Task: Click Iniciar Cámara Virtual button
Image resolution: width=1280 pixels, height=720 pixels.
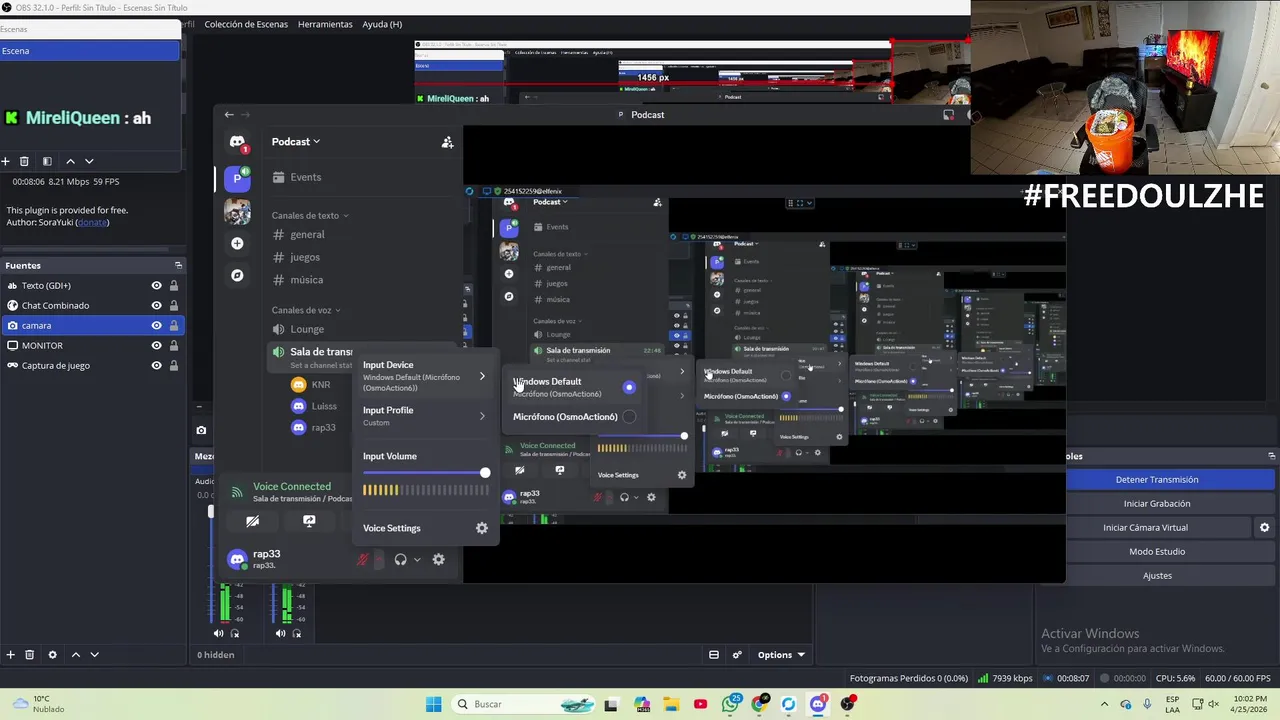Action: pos(1157,528)
